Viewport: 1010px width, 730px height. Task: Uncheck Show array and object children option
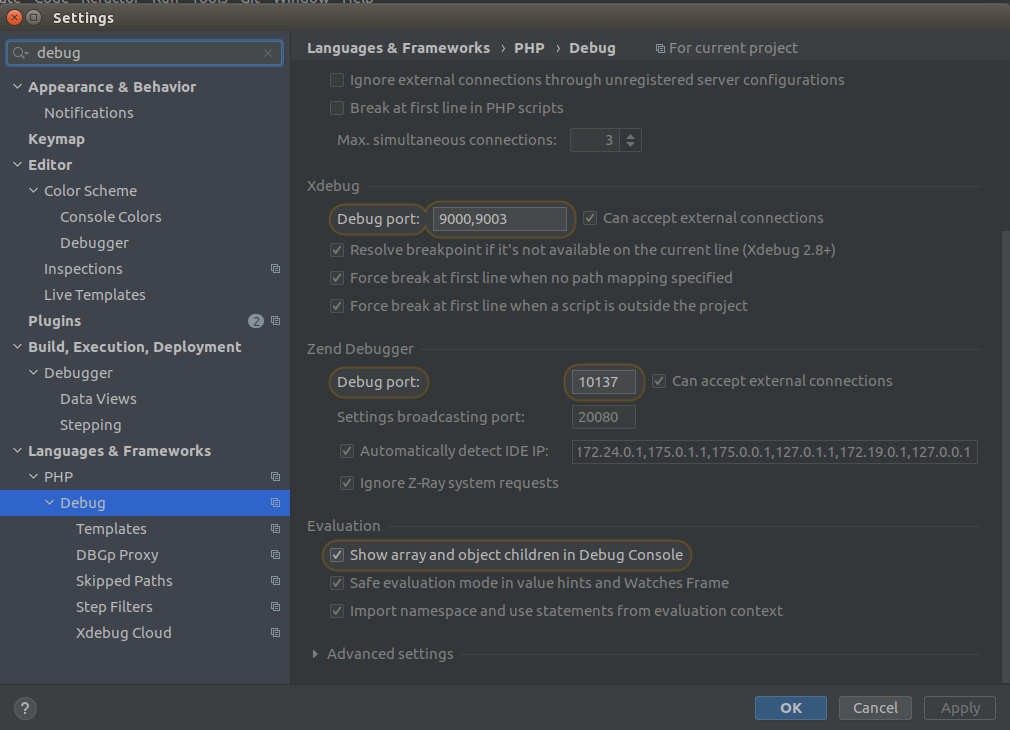click(x=337, y=556)
